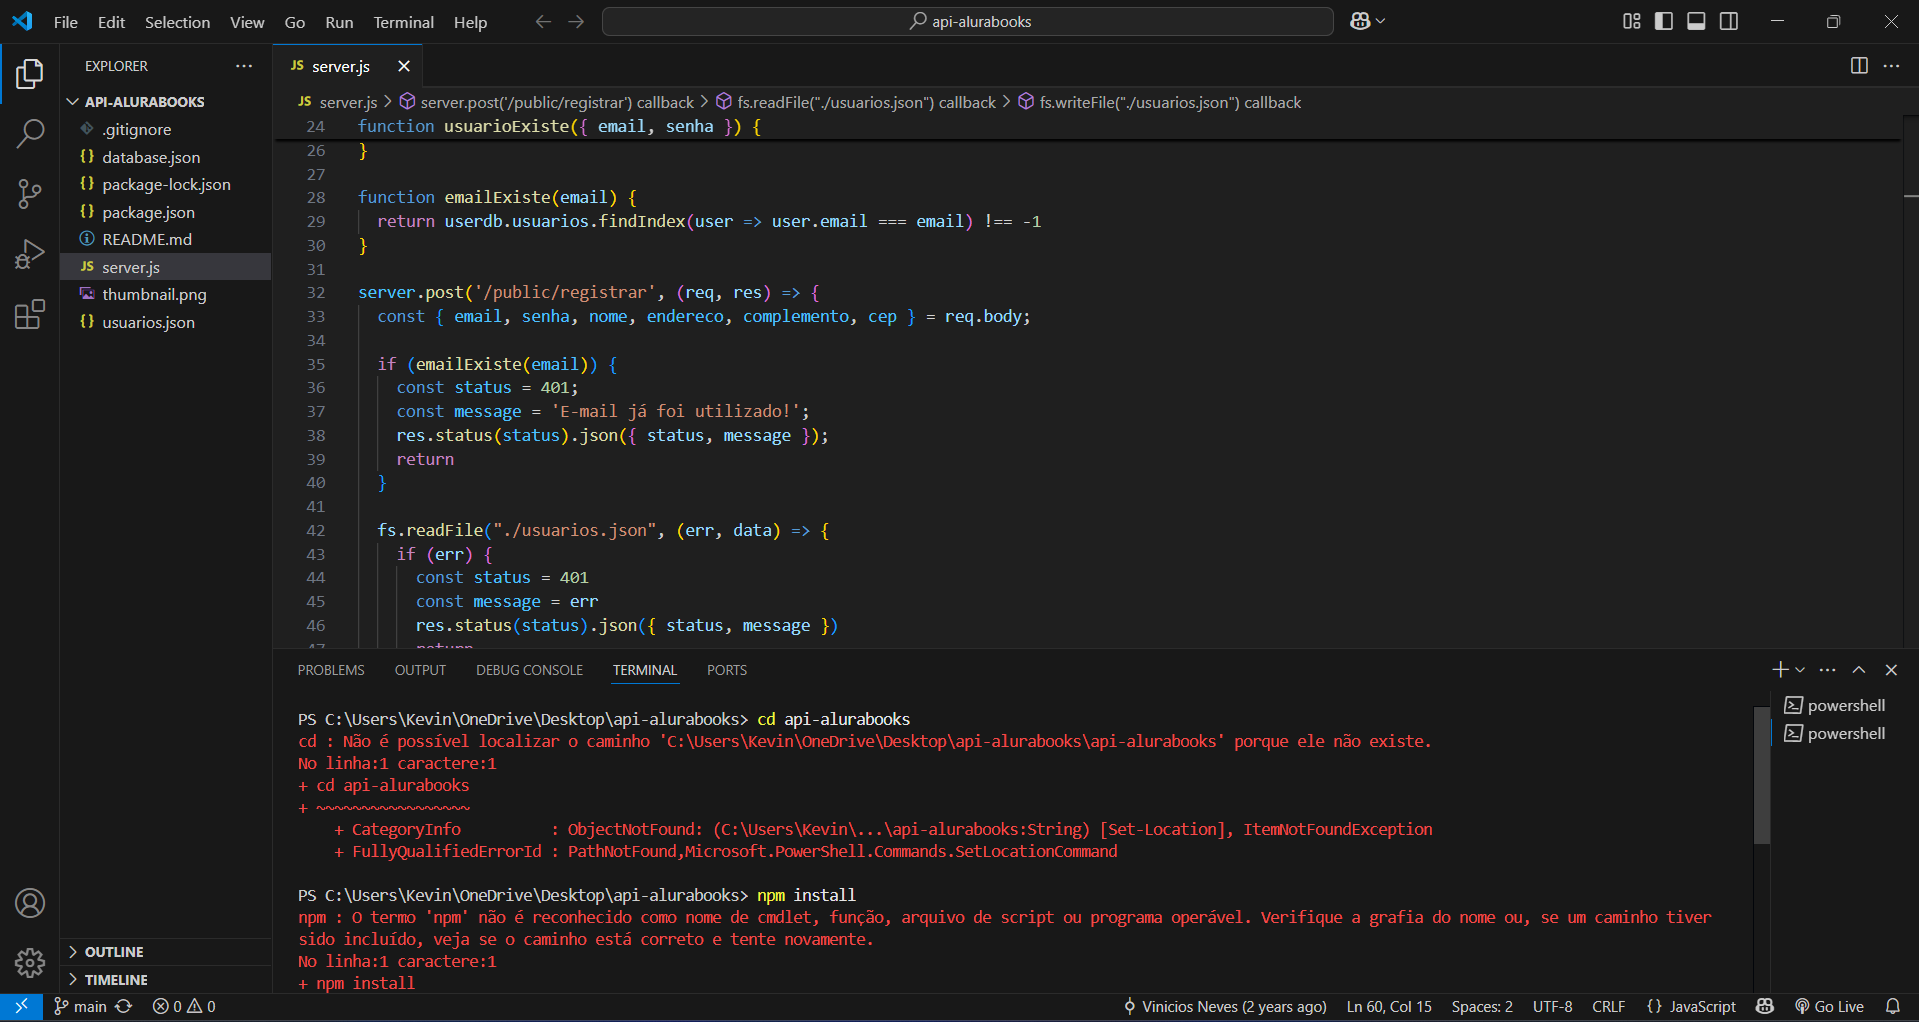Viewport: 1919px width, 1022px height.
Task: Expand the OUTLINE section
Action: click(165, 952)
